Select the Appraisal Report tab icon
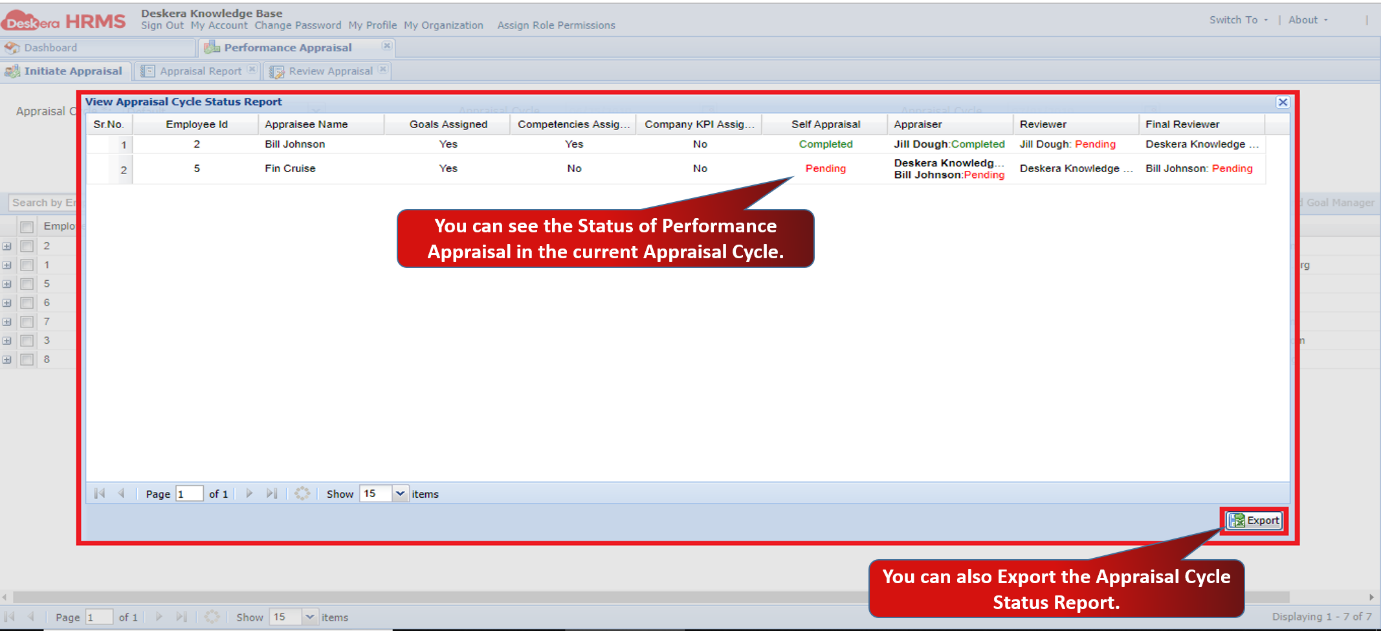The height and width of the screenshot is (631, 1381). tap(147, 71)
